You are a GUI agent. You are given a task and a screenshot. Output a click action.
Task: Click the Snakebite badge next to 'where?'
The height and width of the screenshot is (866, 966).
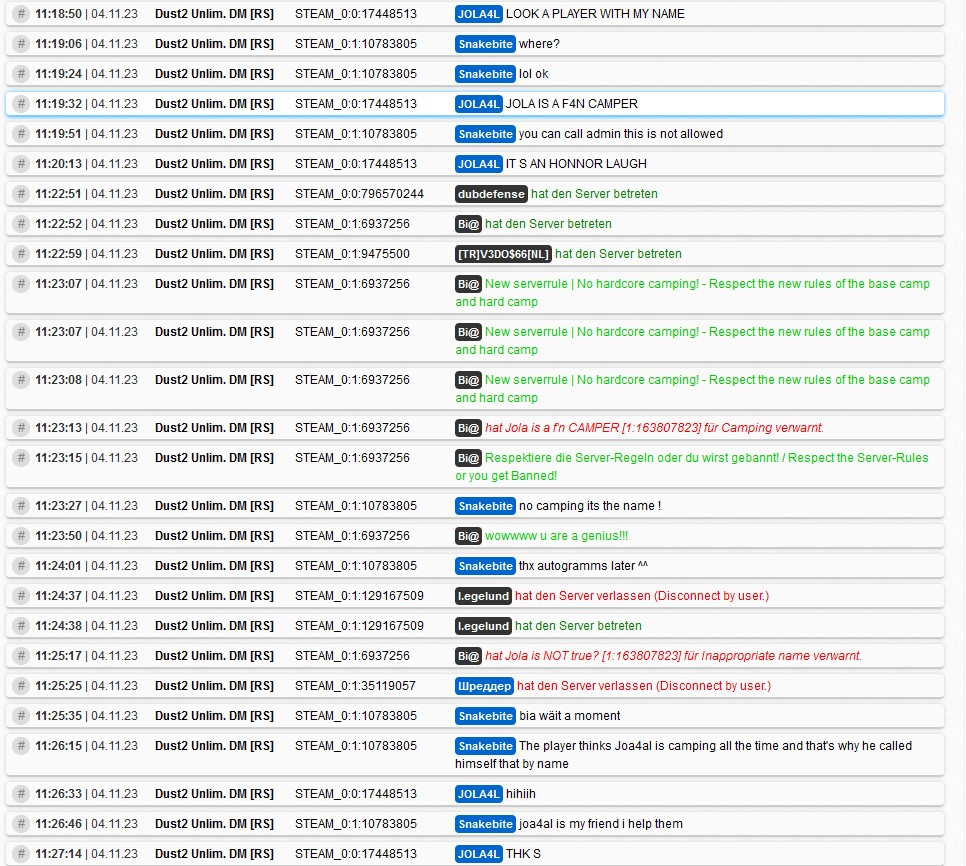tap(485, 44)
